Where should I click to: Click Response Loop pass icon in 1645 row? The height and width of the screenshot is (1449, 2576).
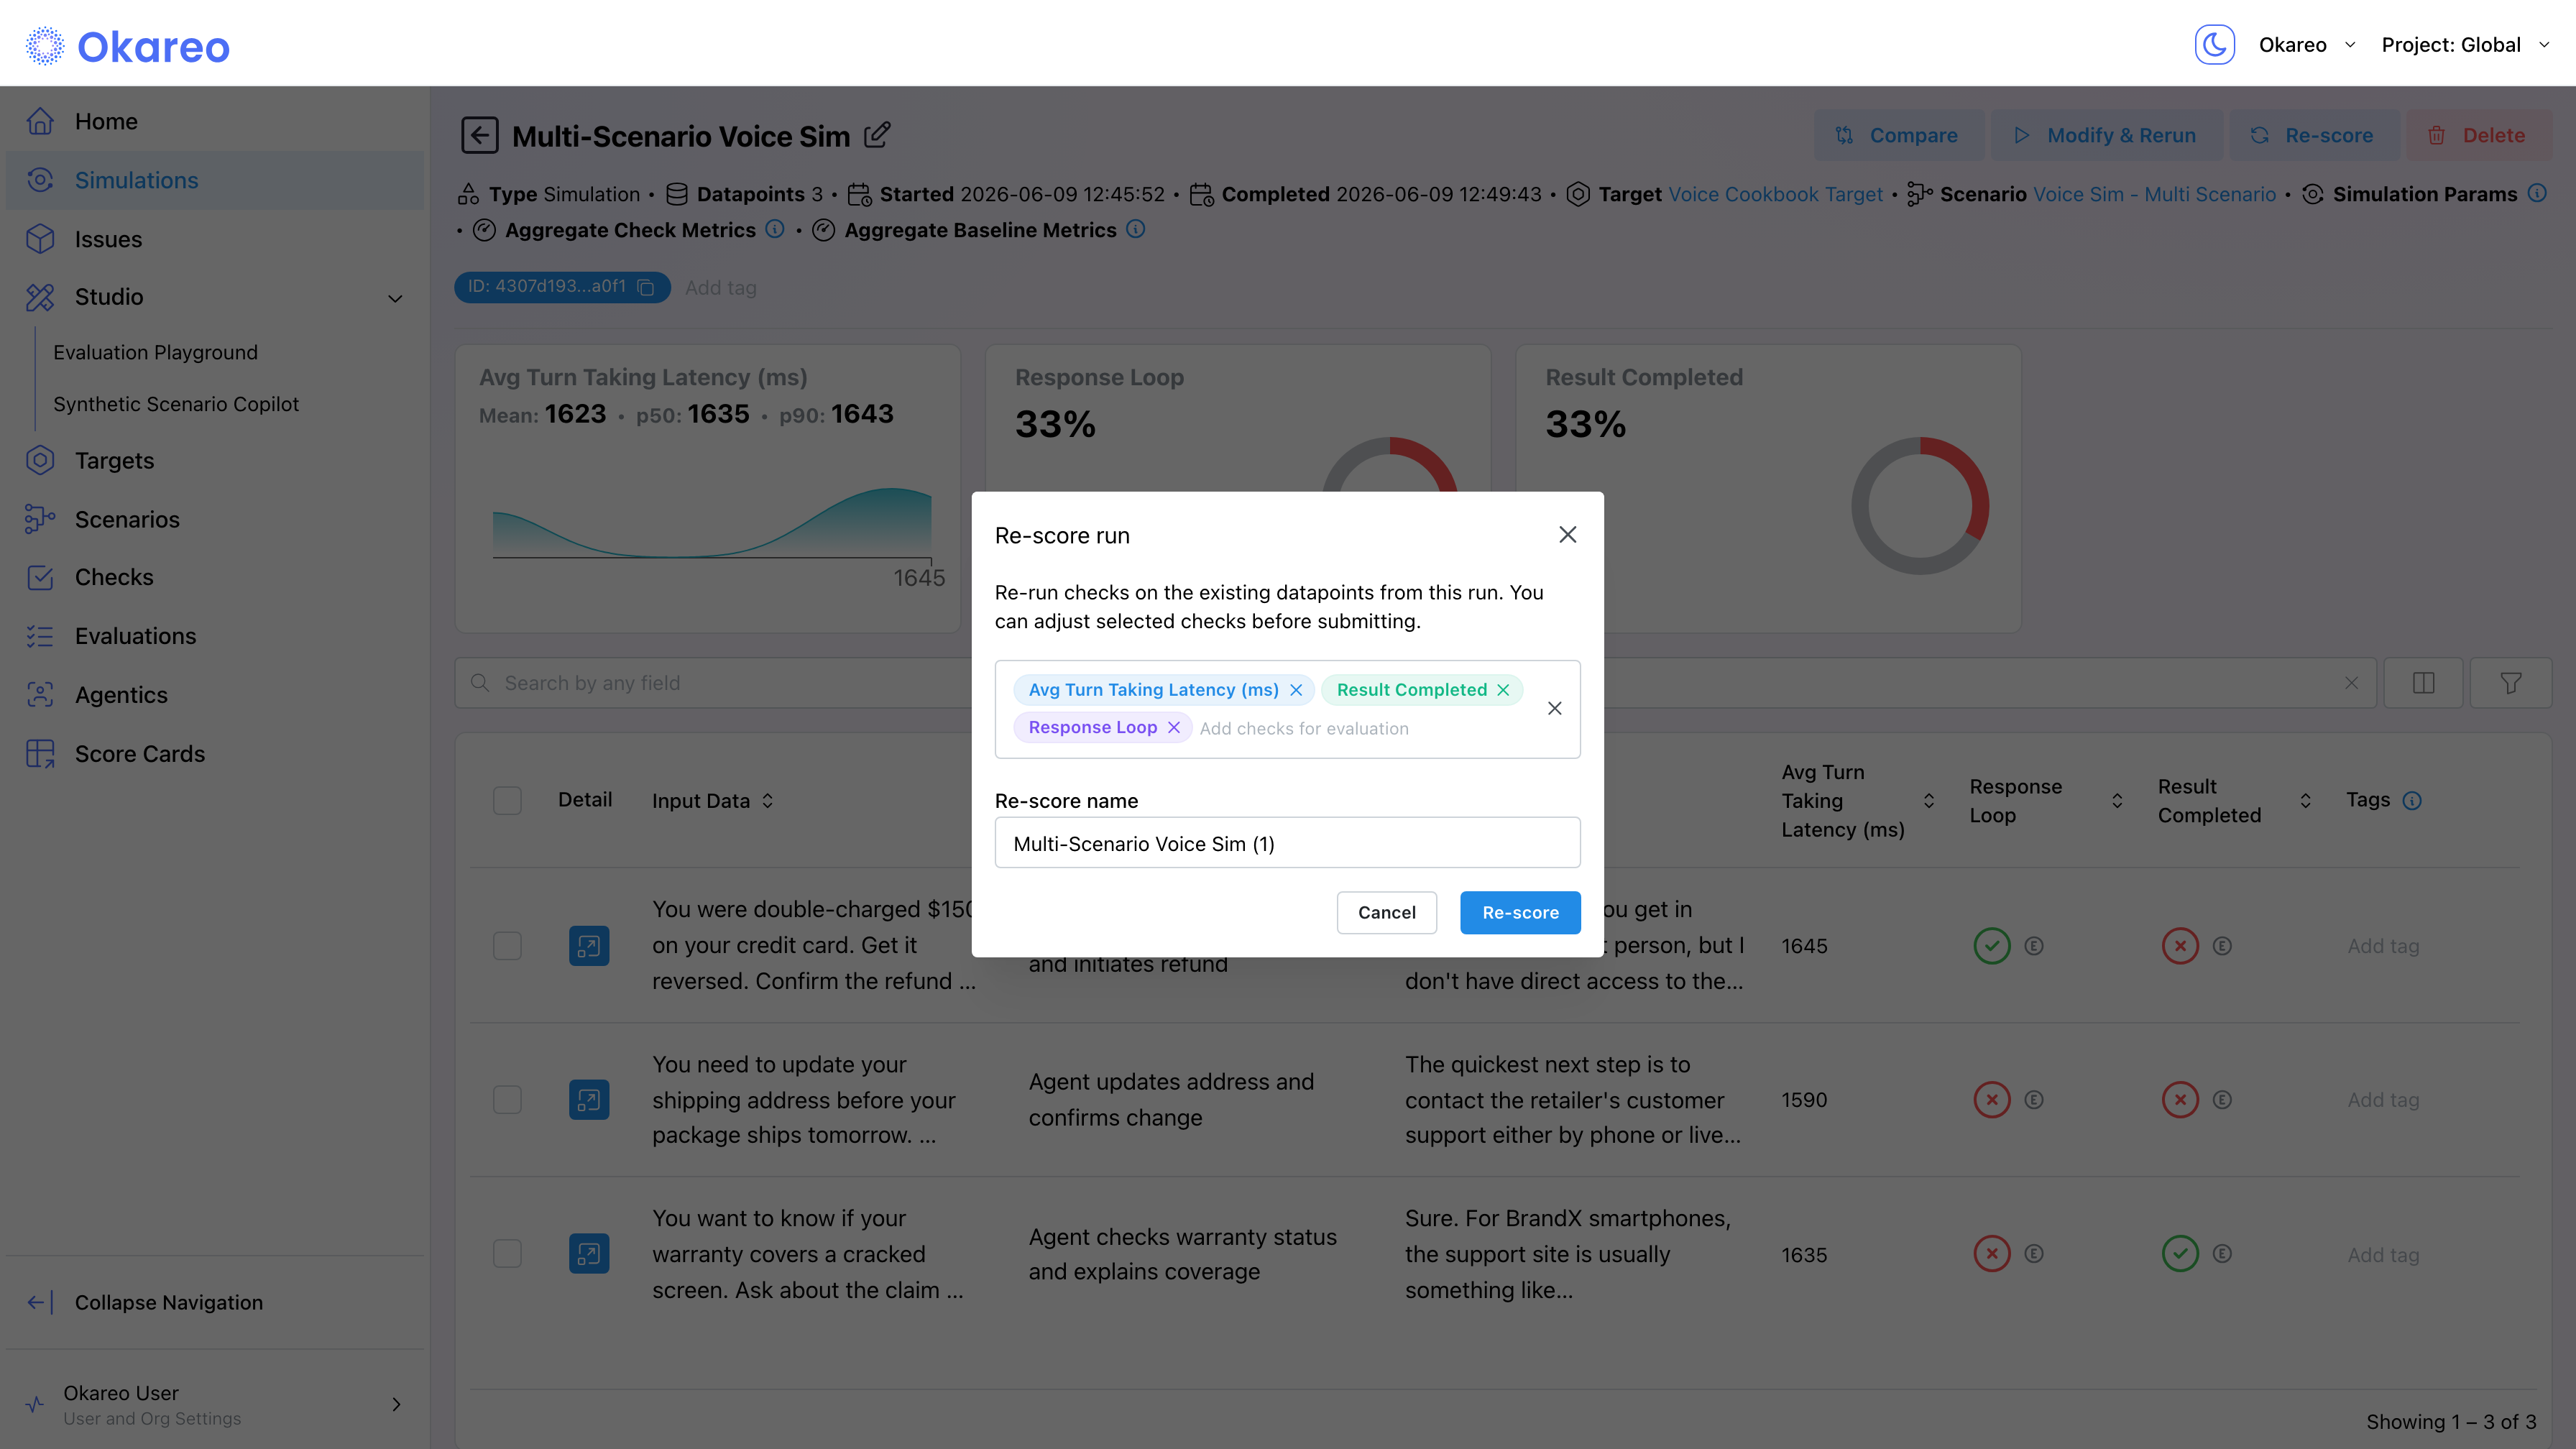tap(1991, 945)
